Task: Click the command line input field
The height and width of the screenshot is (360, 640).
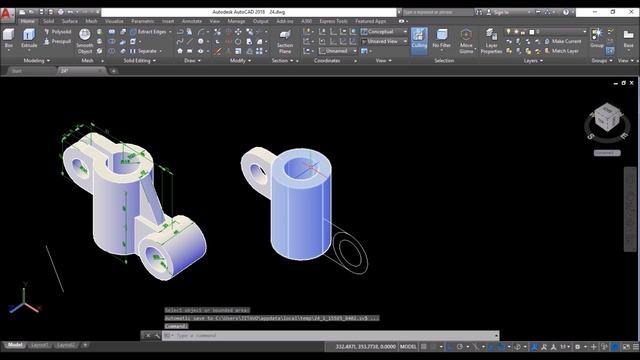Action: 331,336
